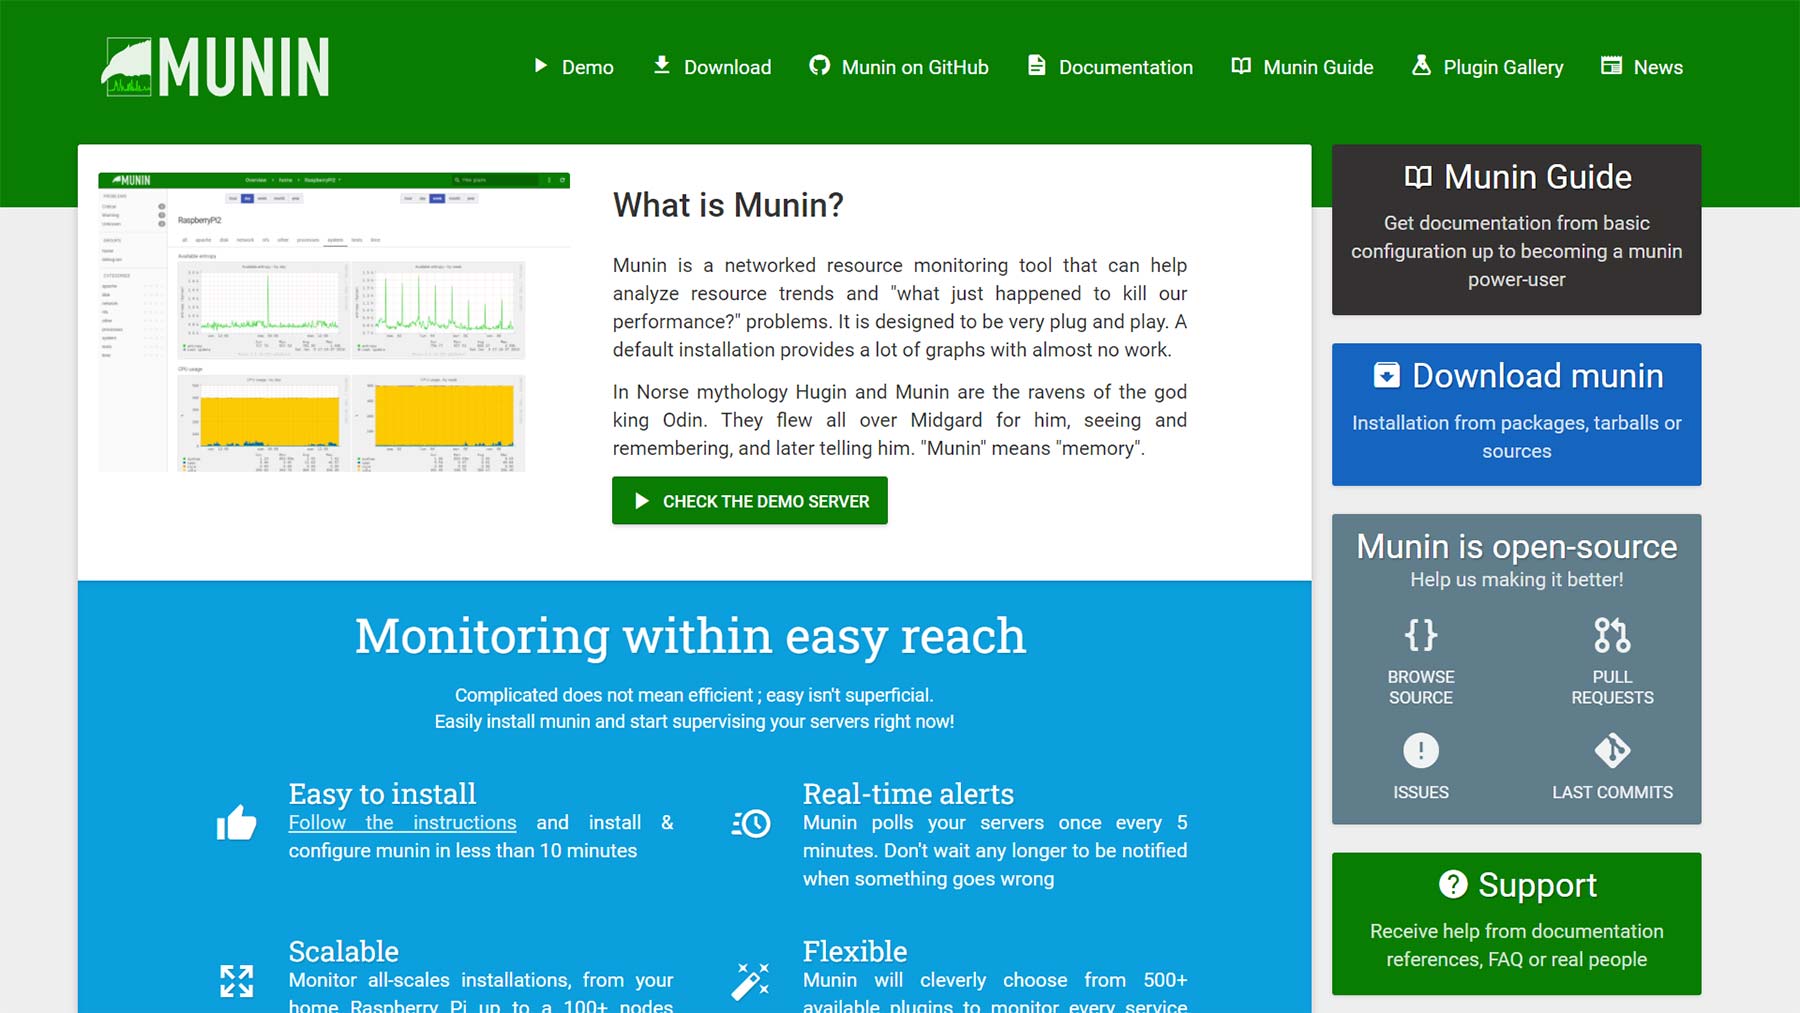Click the Documentation page icon
The width and height of the screenshot is (1800, 1013).
[x=1037, y=66]
